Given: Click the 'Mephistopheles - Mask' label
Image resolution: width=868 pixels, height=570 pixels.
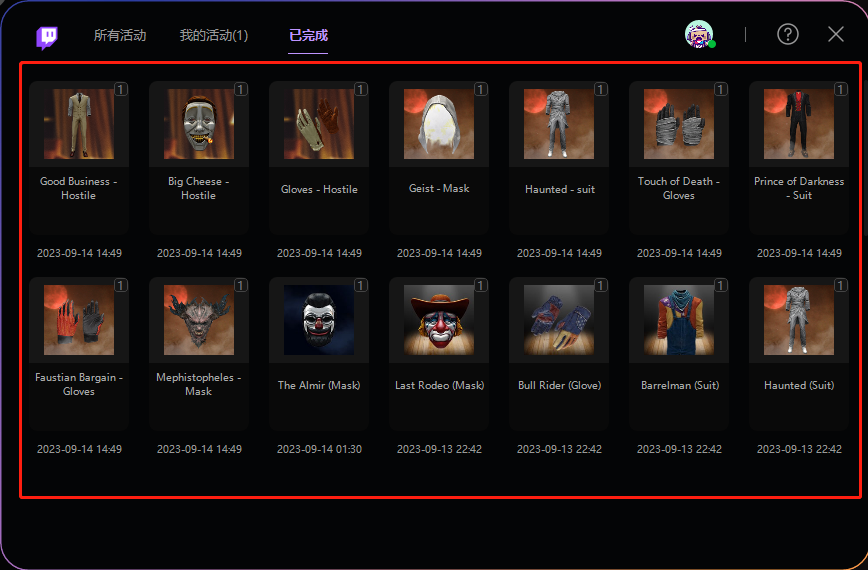Looking at the screenshot, I should click(x=199, y=384).
